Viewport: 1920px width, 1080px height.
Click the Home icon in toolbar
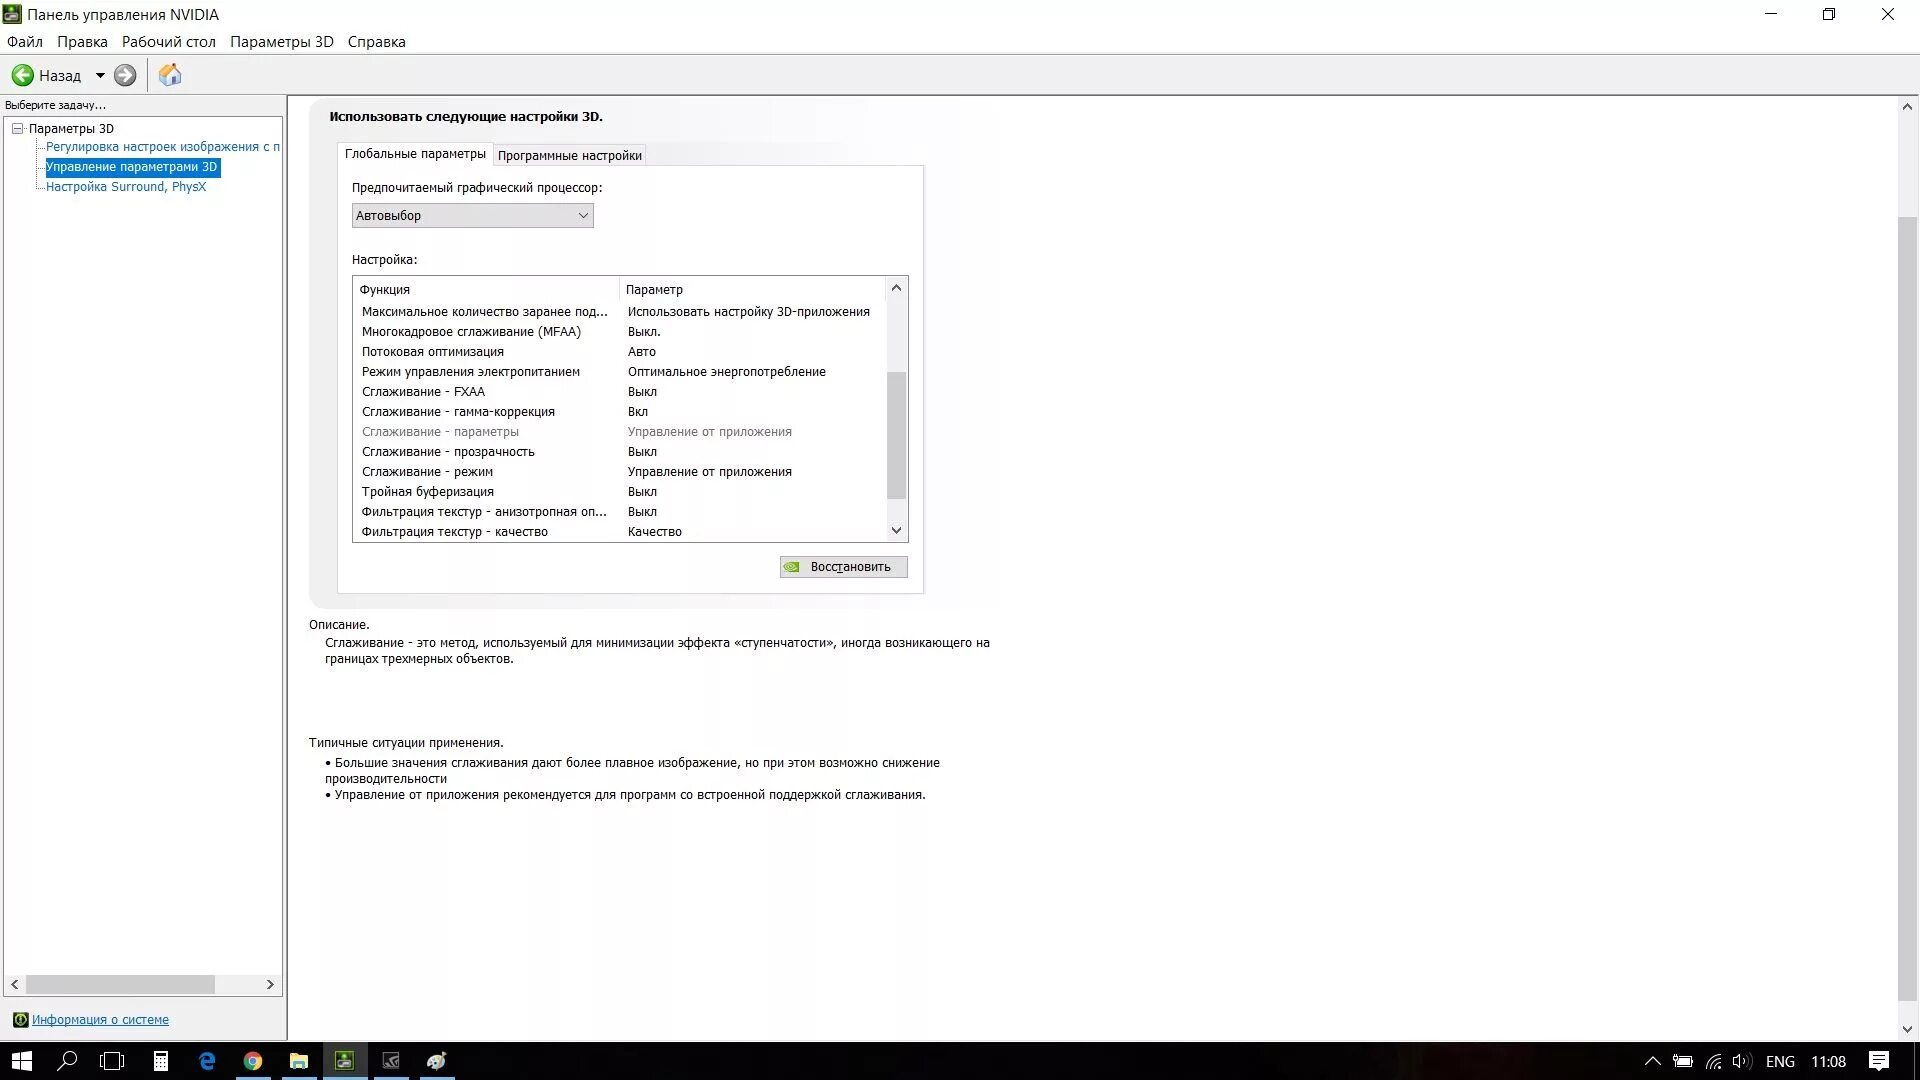[170, 75]
